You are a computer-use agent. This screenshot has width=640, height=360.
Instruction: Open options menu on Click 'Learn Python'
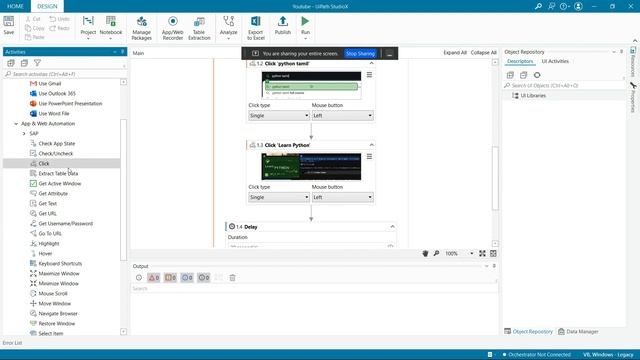(369, 157)
